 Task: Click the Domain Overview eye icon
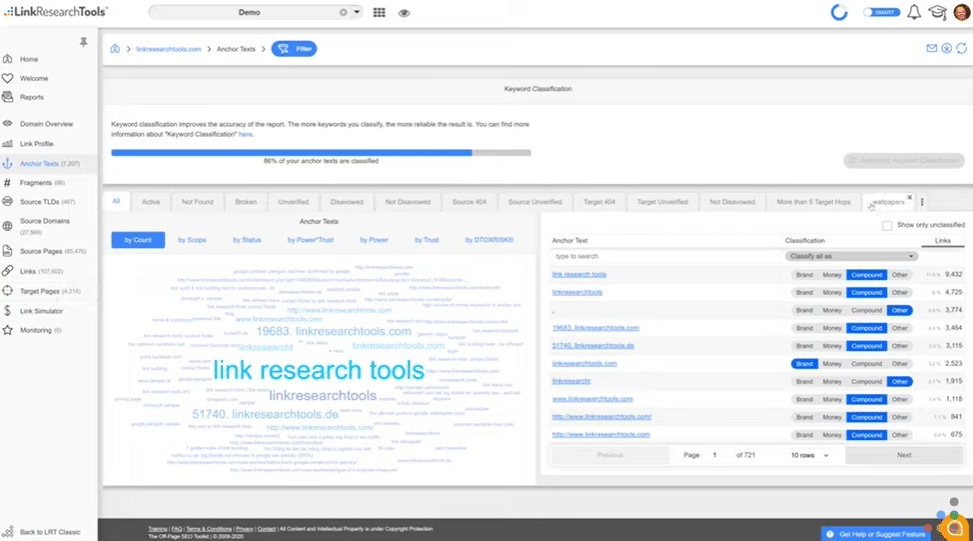(x=7, y=123)
